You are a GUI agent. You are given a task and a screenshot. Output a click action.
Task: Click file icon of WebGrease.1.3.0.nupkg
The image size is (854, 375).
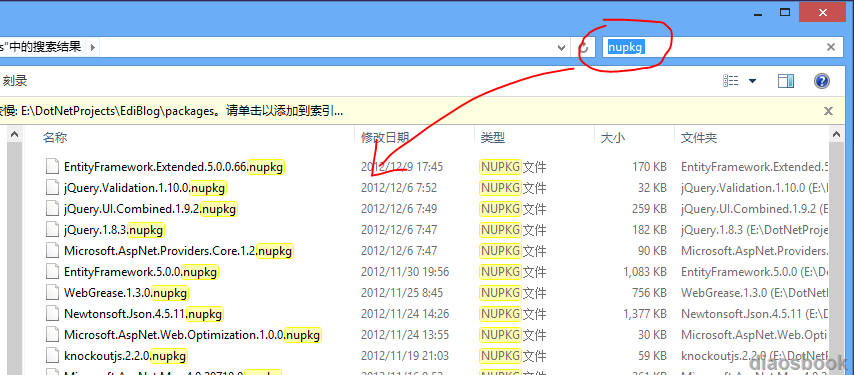(x=52, y=293)
